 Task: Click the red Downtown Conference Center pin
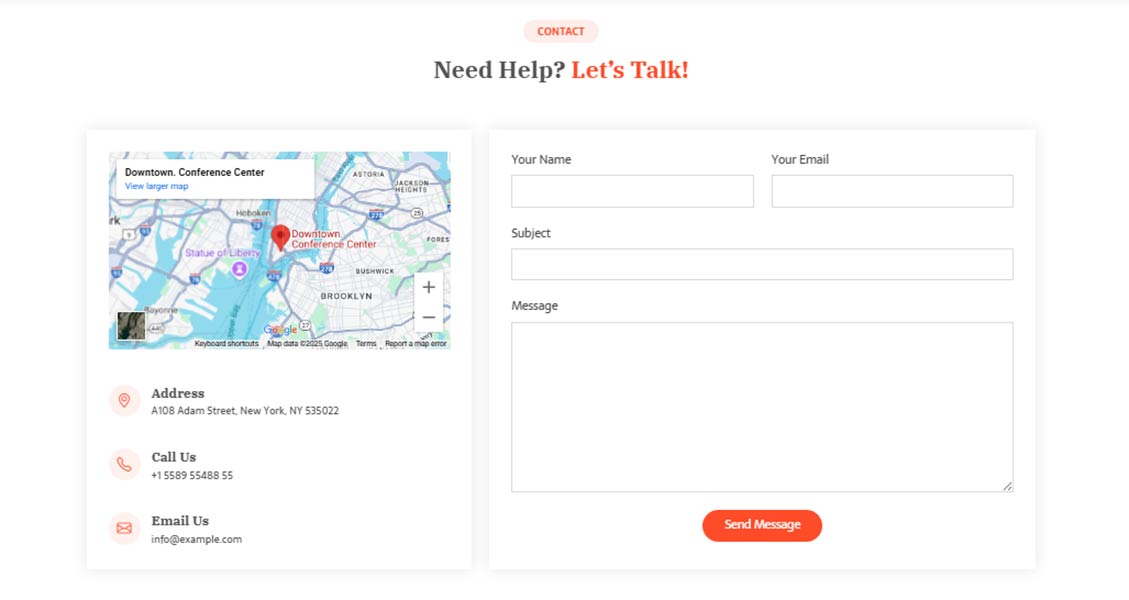pyautogui.click(x=281, y=237)
